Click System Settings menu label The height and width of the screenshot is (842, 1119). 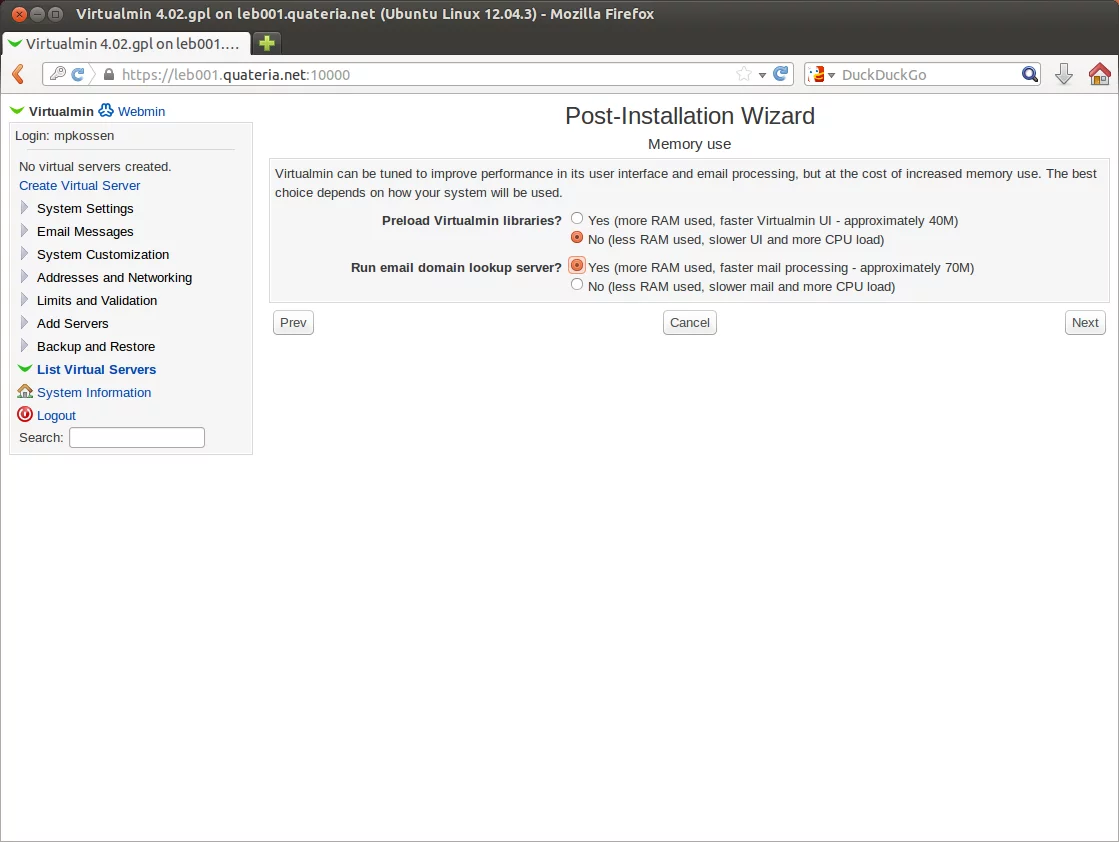pyautogui.click(x=85, y=208)
